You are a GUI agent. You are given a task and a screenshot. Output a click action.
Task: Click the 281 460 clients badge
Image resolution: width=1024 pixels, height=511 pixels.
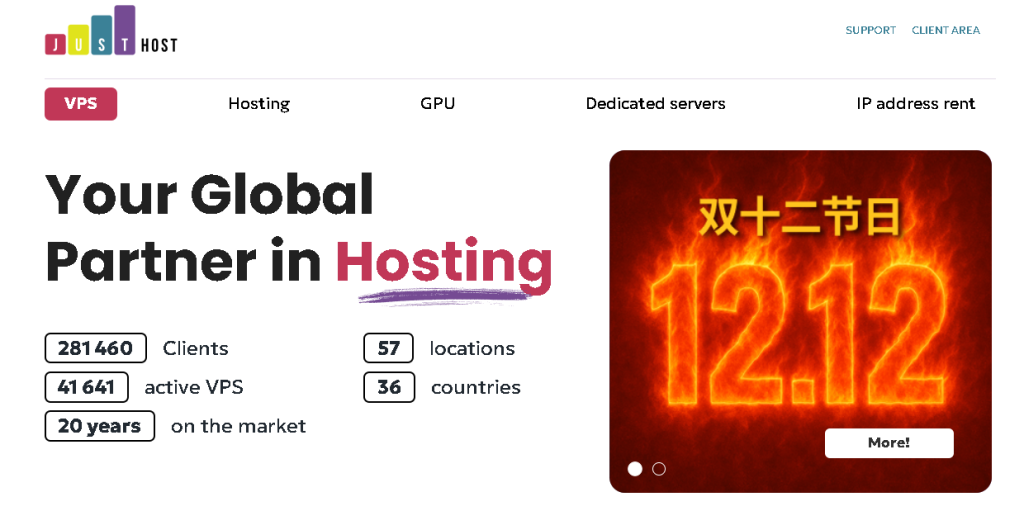[x=96, y=348]
